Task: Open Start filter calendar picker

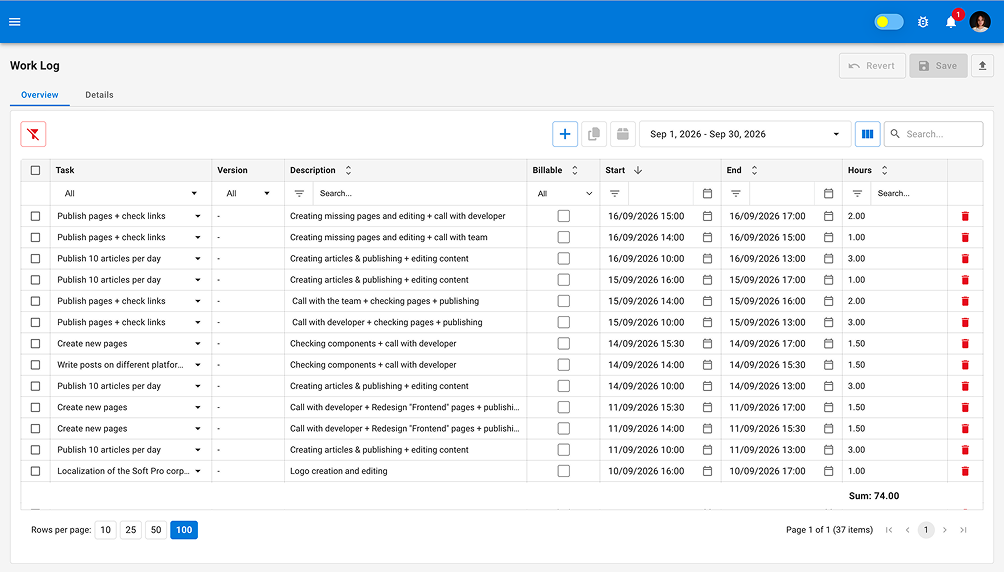Action: (707, 193)
